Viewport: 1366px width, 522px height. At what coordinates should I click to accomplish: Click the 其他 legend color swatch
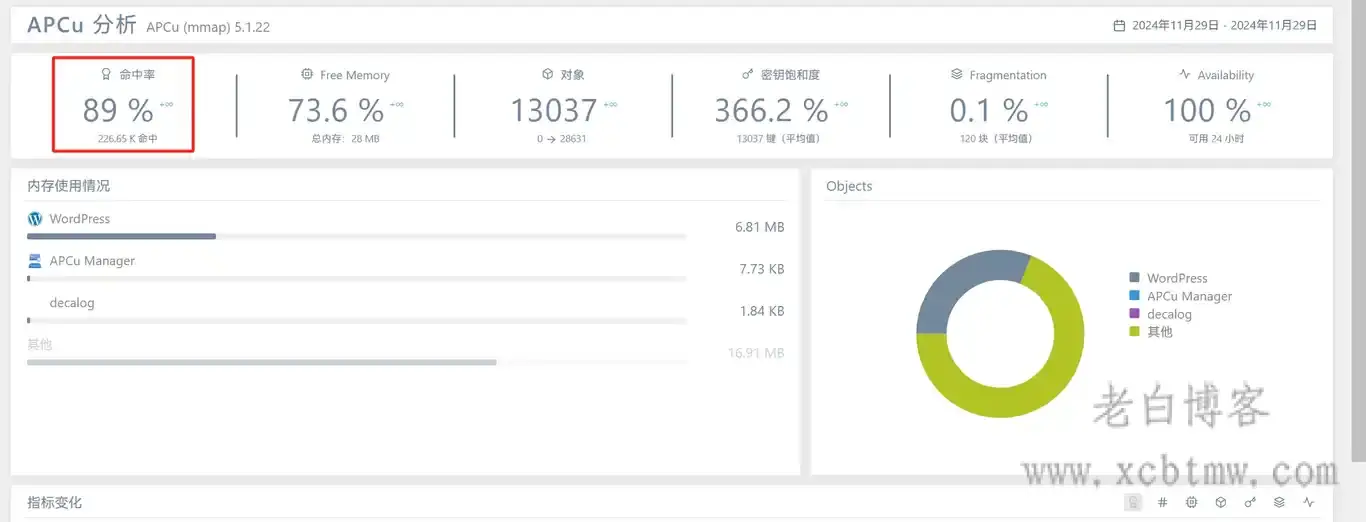point(1134,332)
